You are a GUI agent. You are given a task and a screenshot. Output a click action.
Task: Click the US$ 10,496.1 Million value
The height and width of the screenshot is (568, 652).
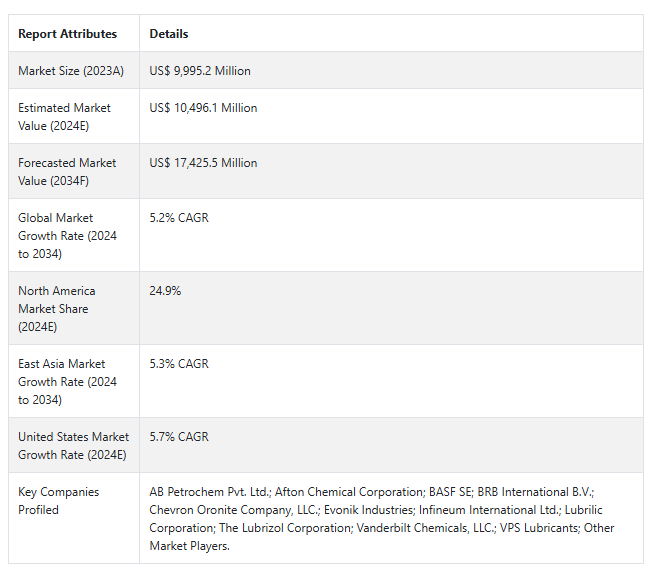(x=203, y=108)
